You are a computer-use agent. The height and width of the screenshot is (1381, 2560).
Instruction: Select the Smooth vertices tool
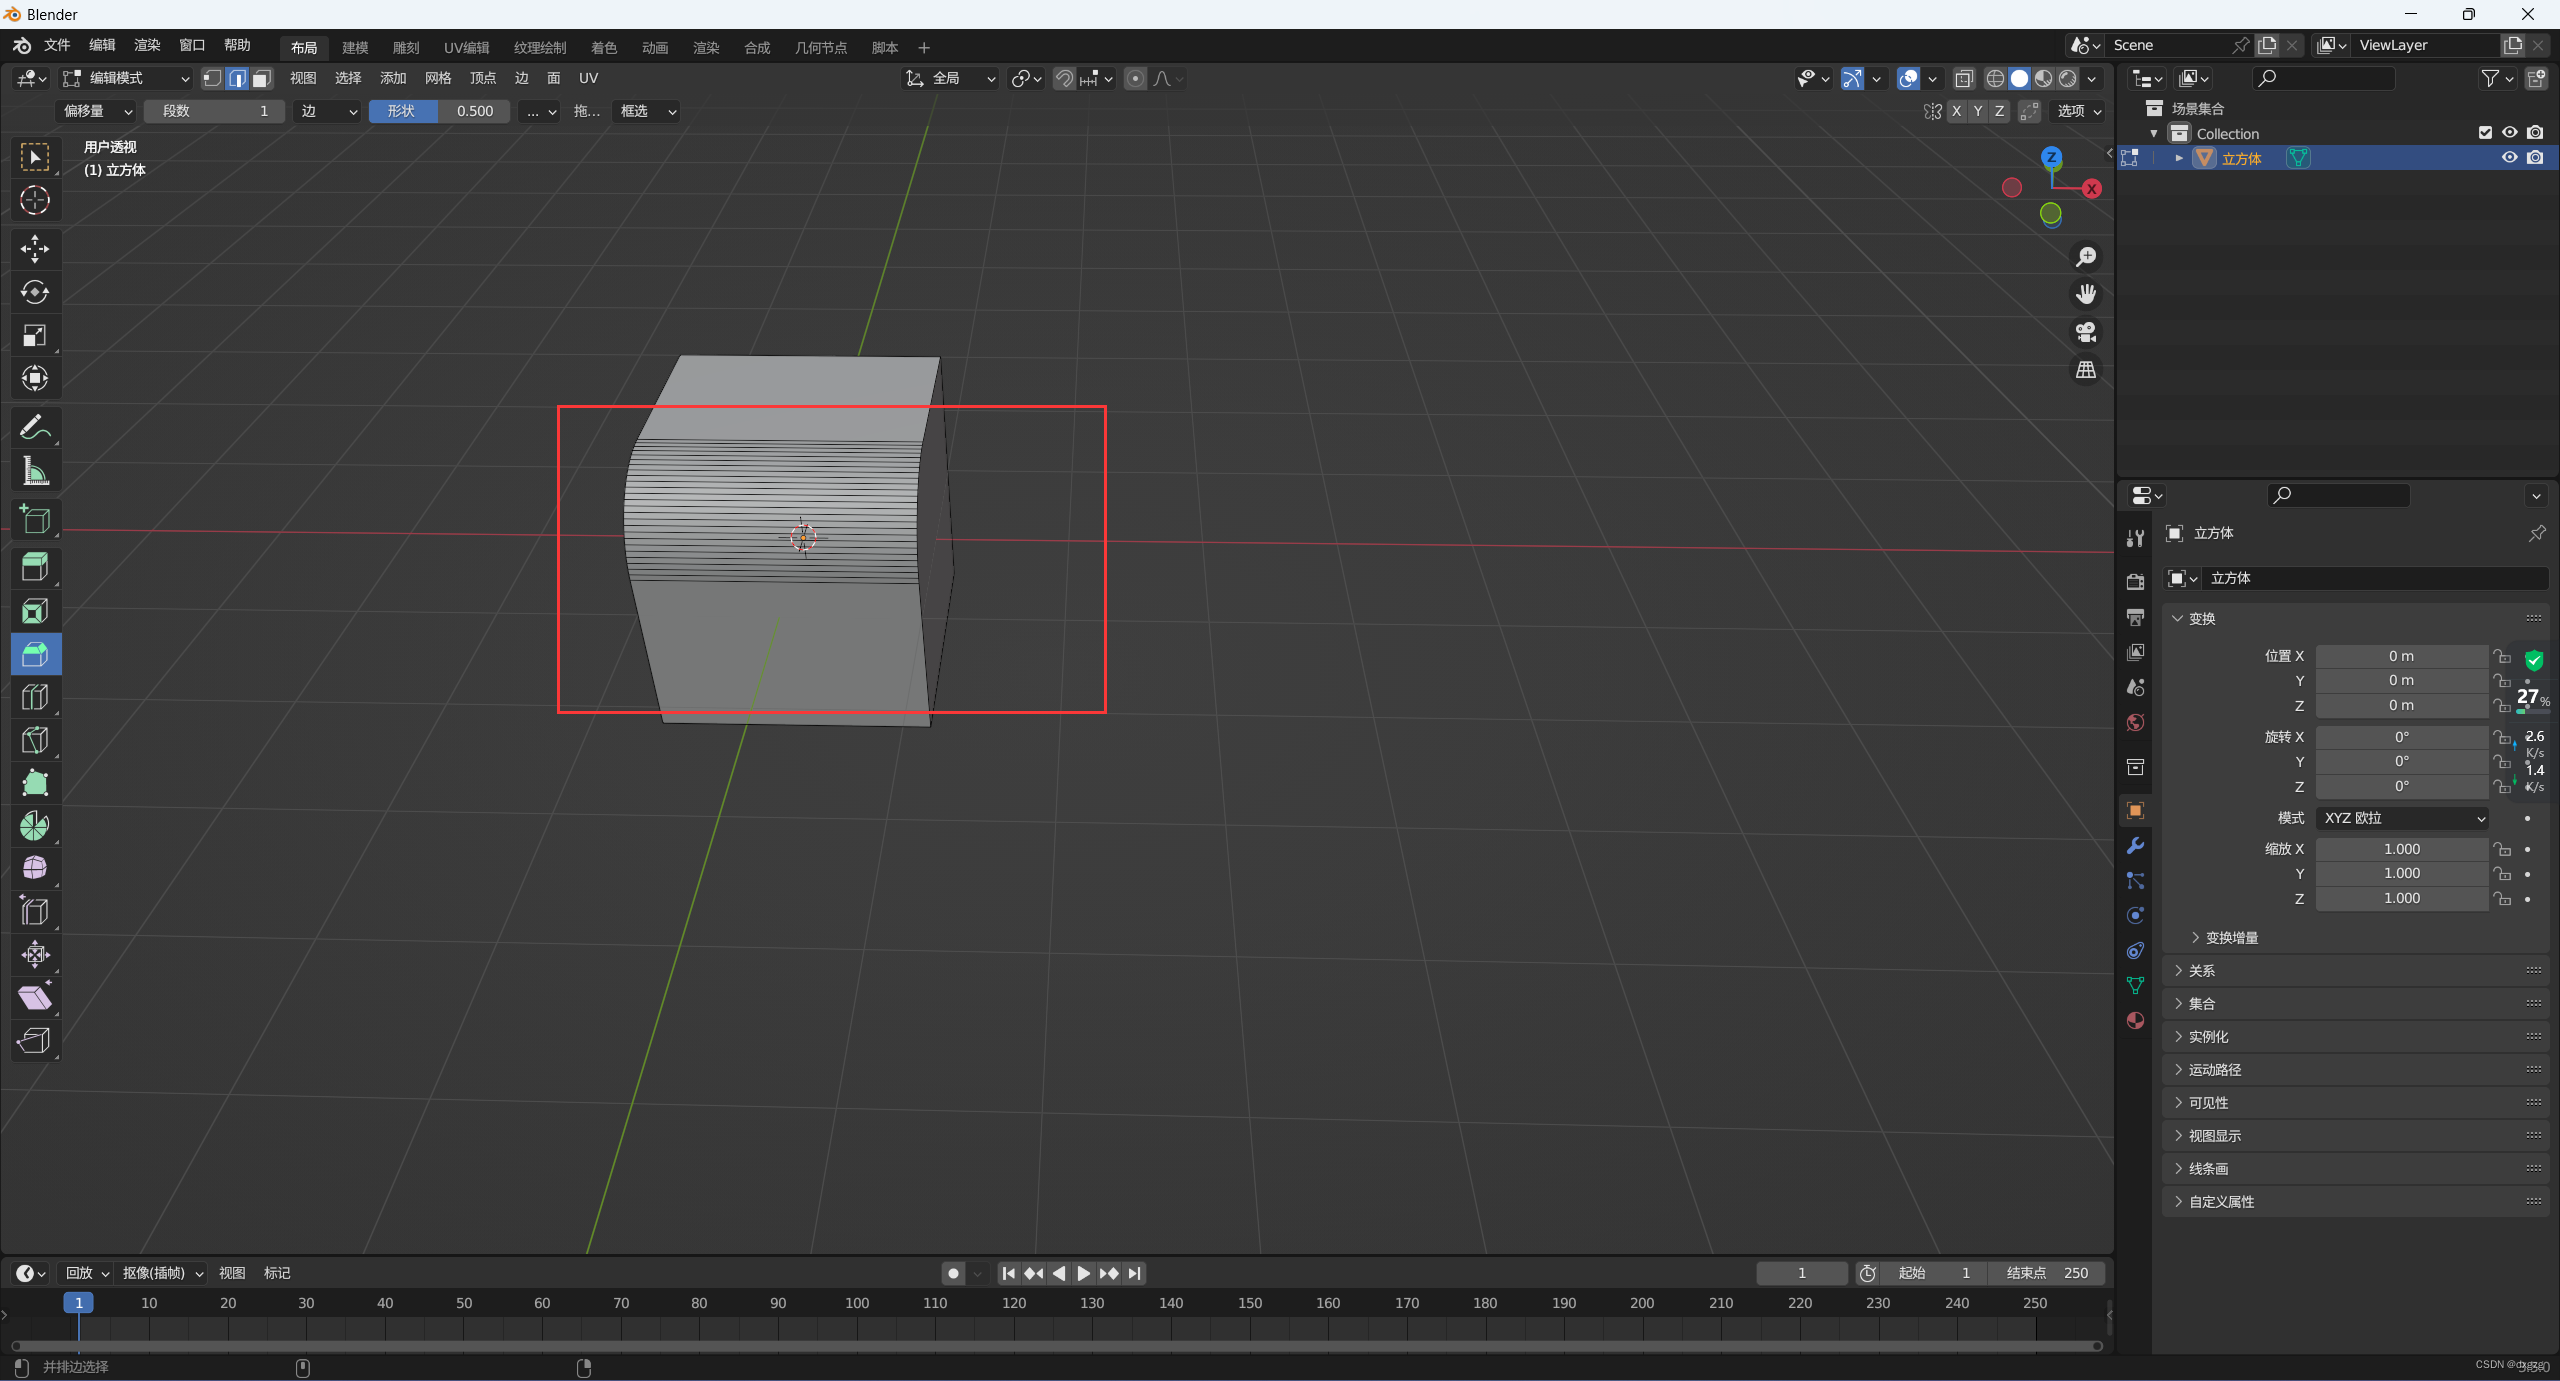click(x=35, y=869)
